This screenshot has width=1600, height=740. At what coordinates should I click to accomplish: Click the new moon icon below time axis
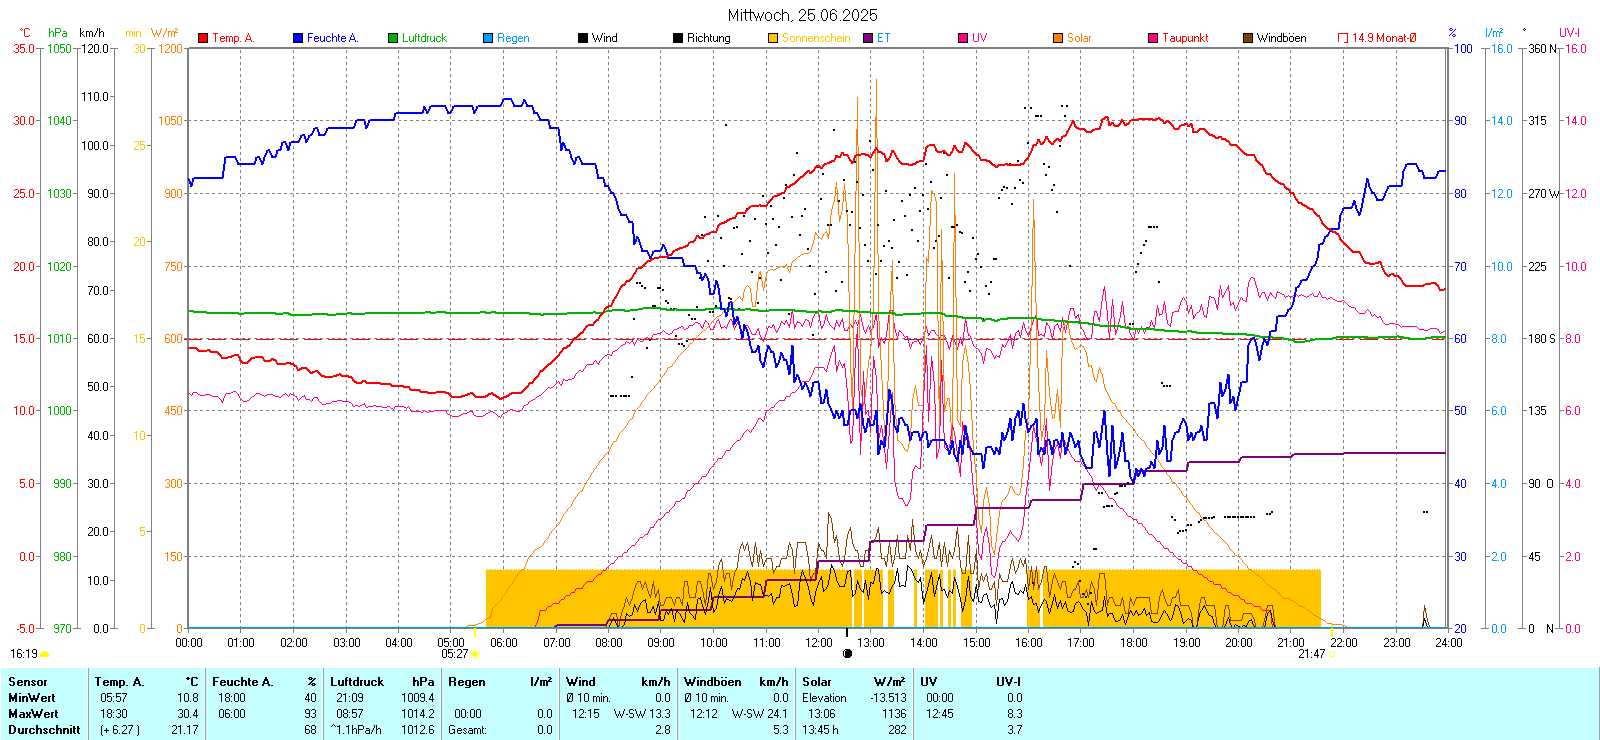pyautogui.click(x=848, y=654)
